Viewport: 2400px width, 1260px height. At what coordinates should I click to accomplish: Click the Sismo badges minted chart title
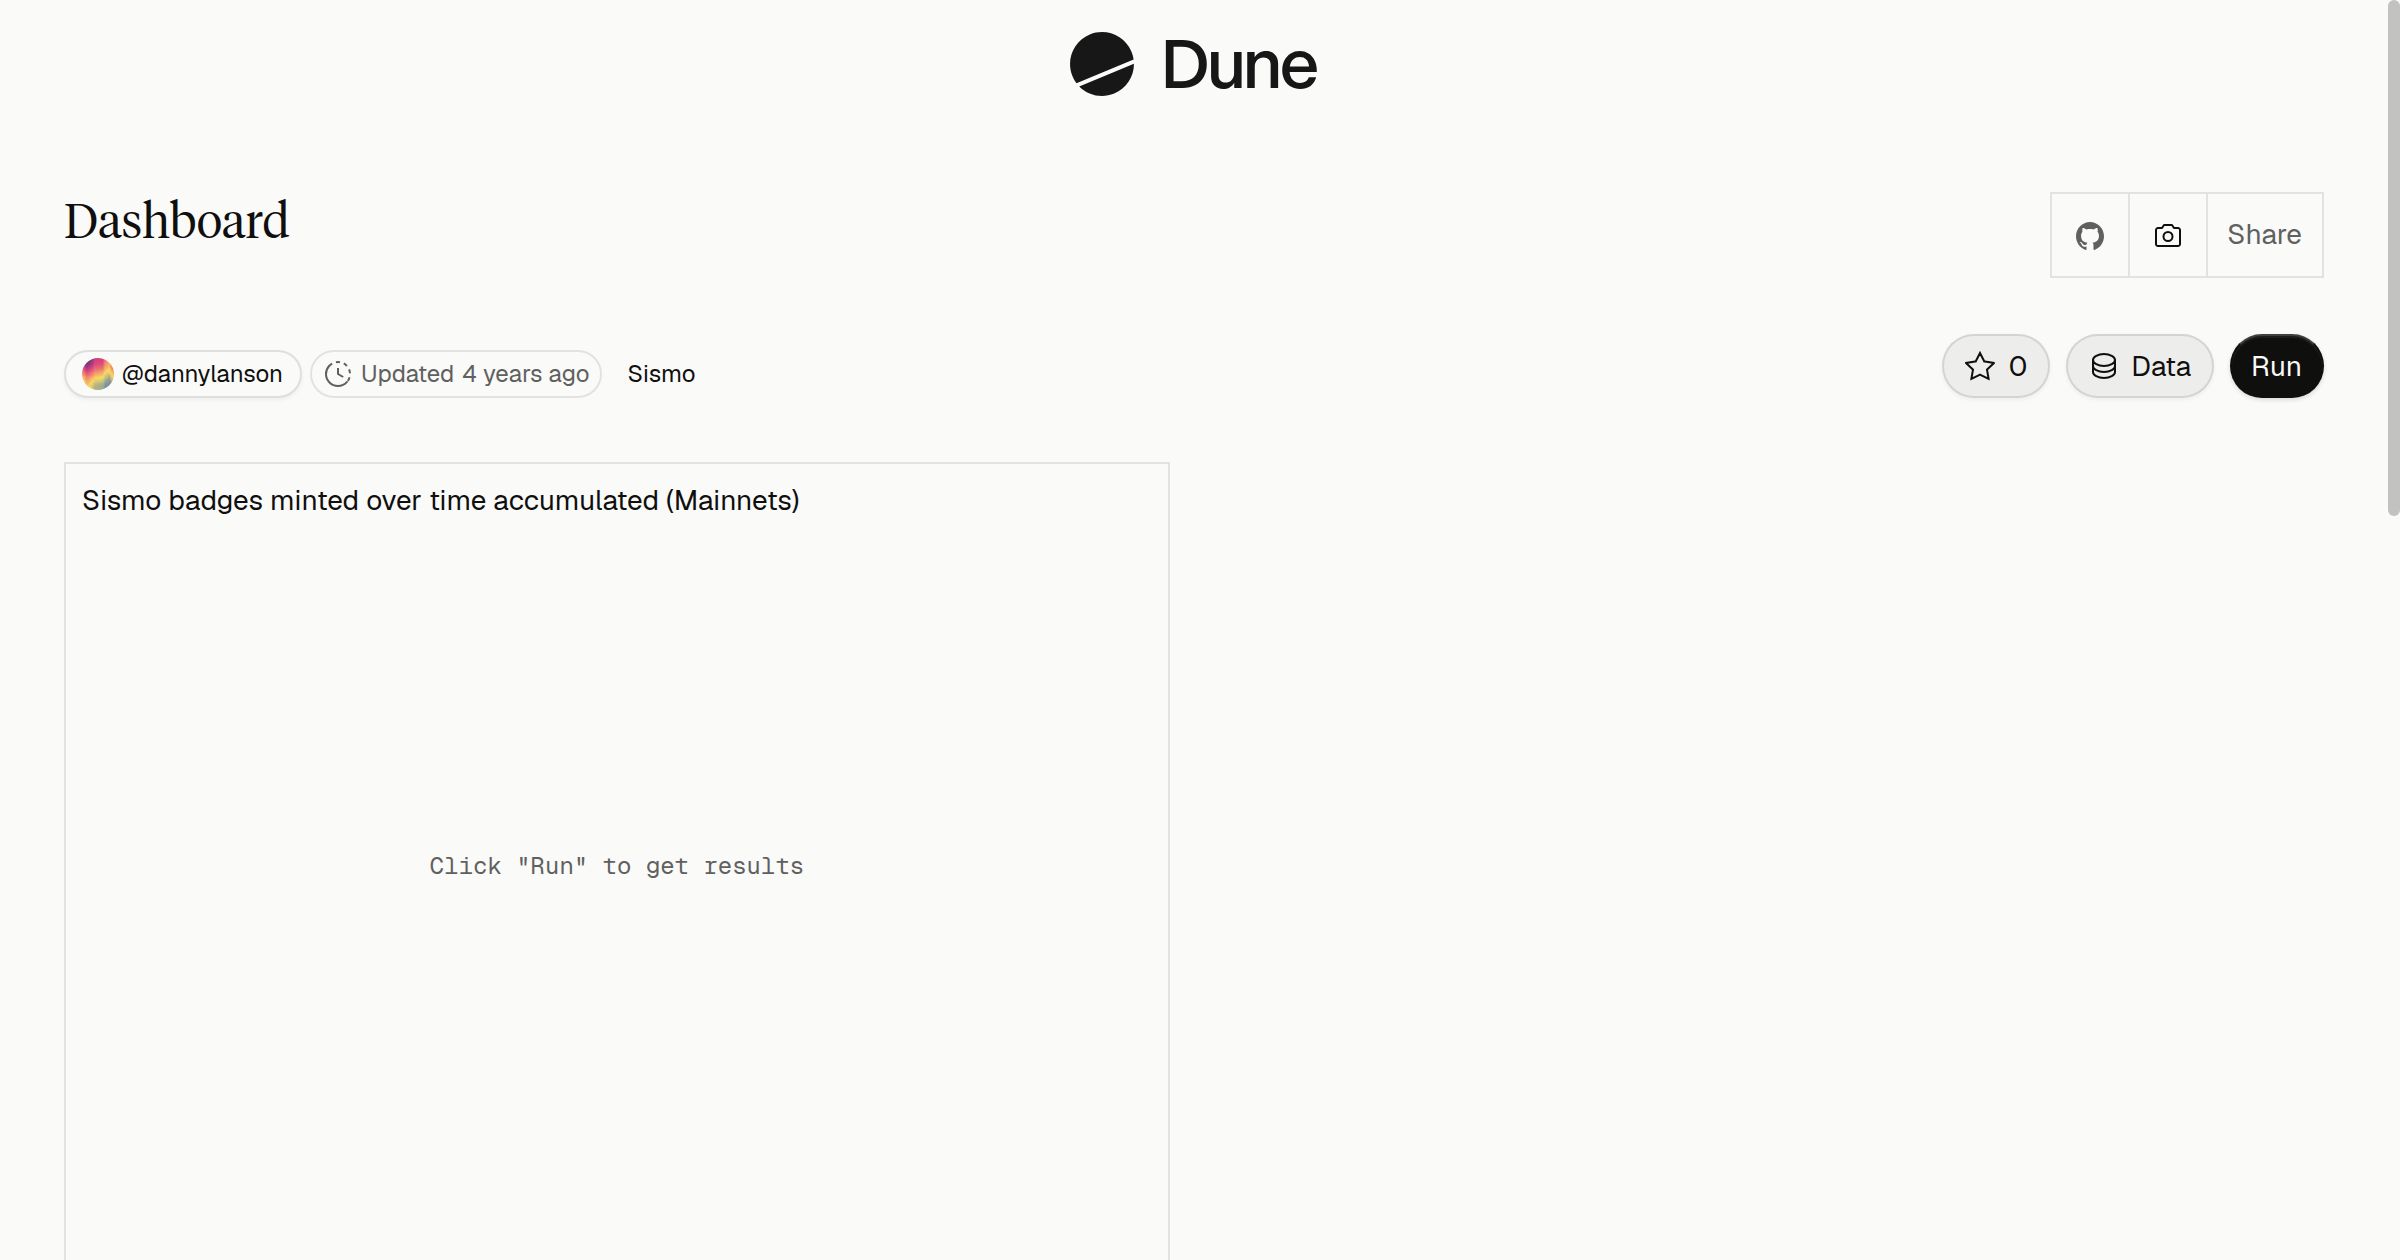click(x=440, y=500)
